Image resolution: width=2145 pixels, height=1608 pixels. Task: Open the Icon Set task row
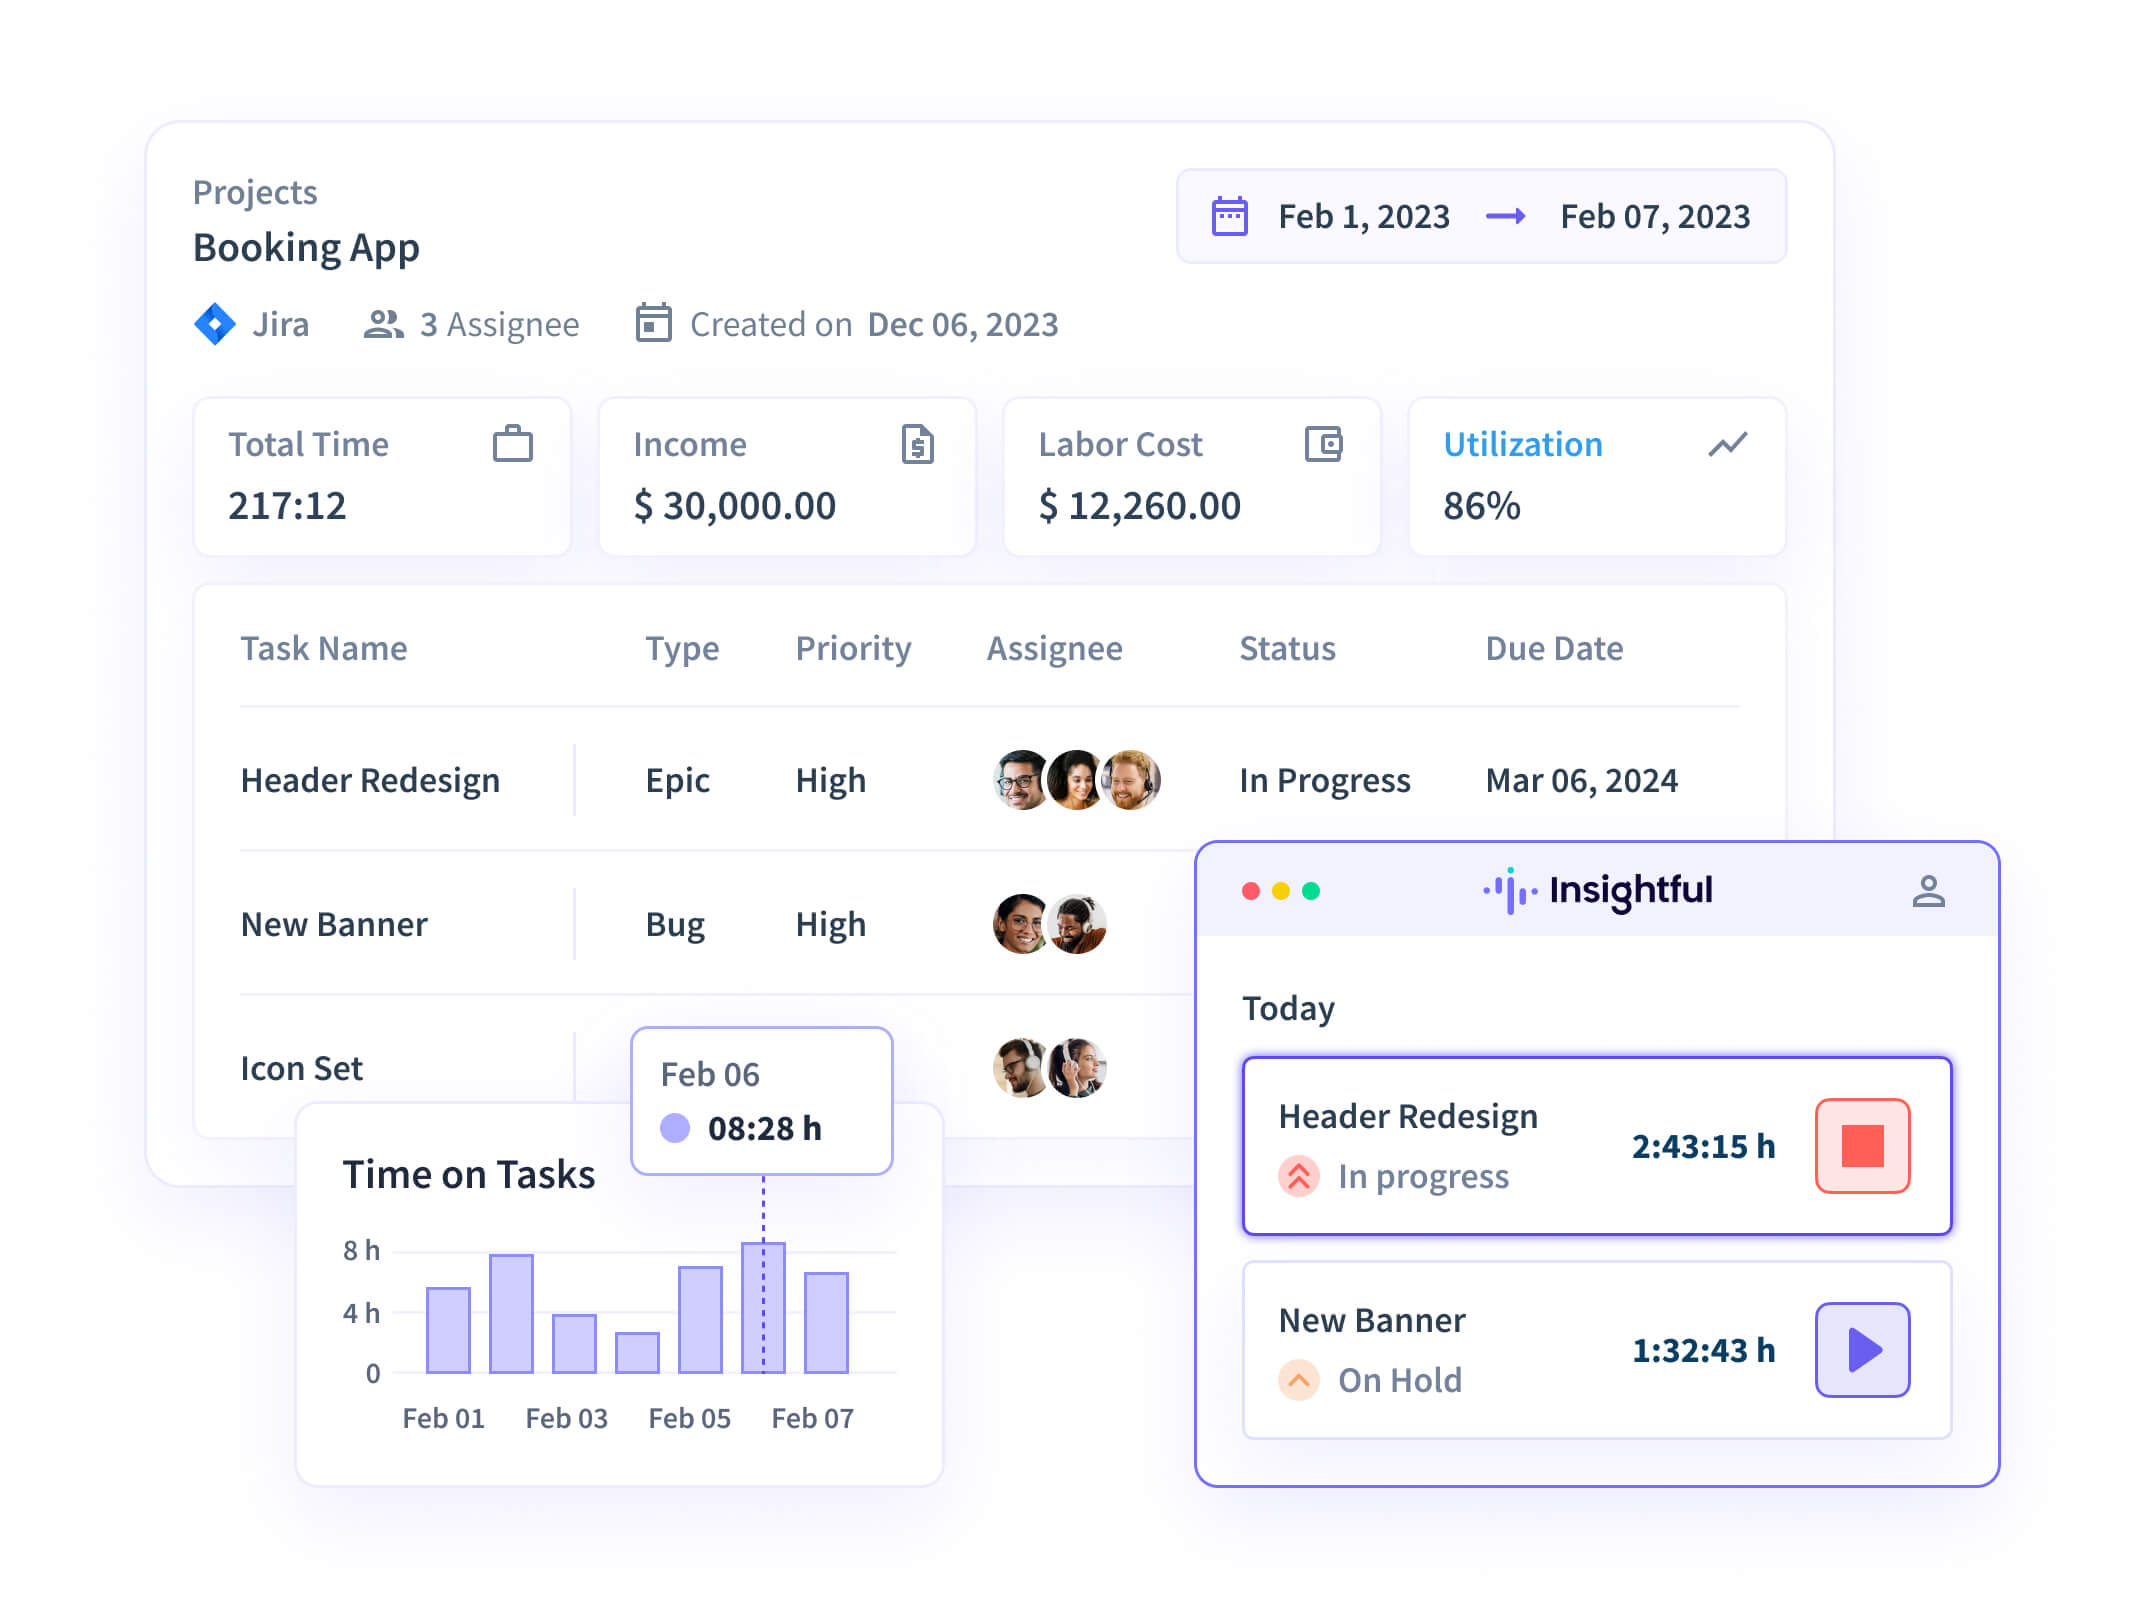pyautogui.click(x=301, y=1068)
